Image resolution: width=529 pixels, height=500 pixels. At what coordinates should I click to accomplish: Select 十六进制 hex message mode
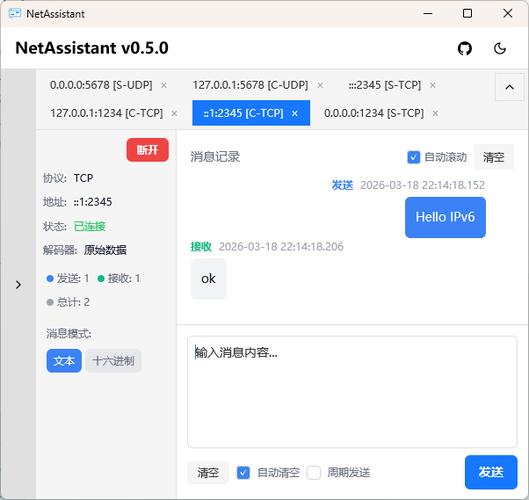[113, 361]
